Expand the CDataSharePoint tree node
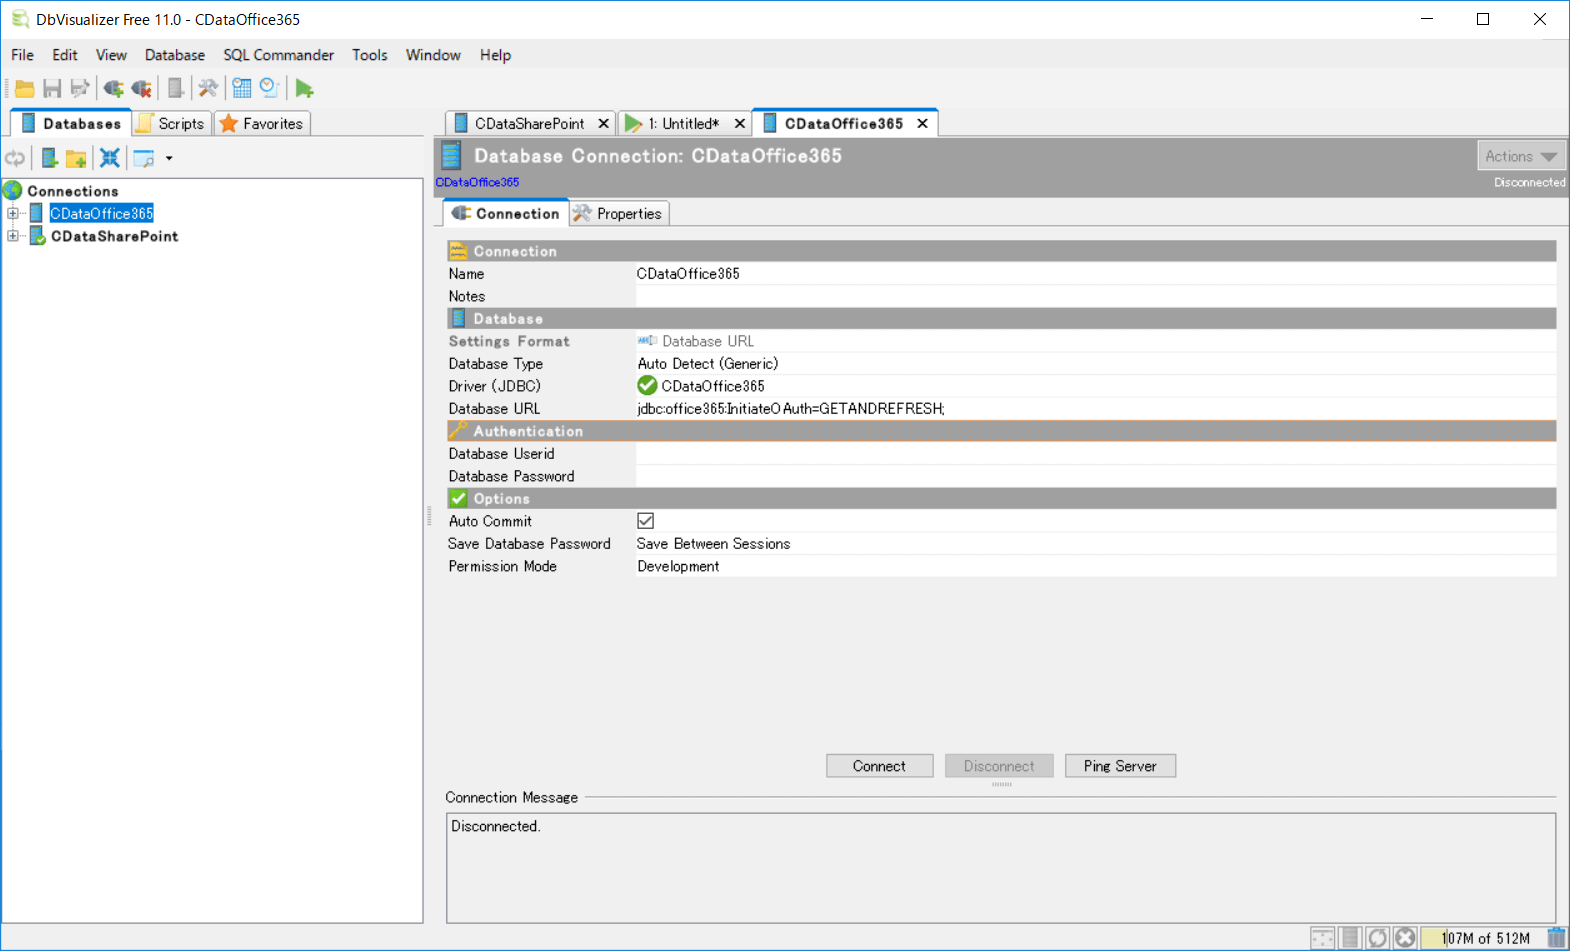Screen dimensions: 1570x951 (13, 236)
